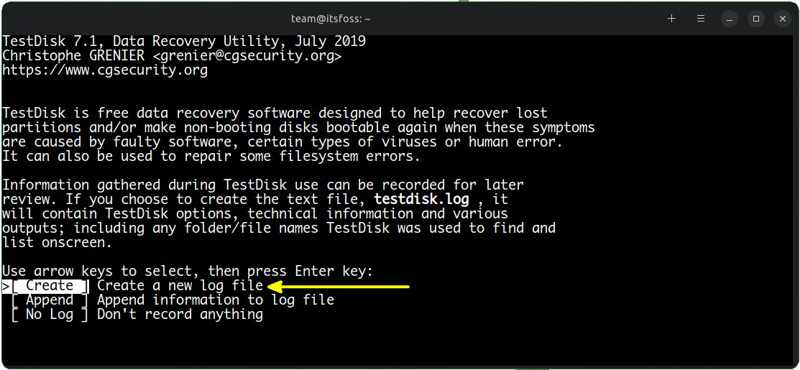This screenshot has height=370, width=800.
Task: Close the terminal window
Action: 783,19
